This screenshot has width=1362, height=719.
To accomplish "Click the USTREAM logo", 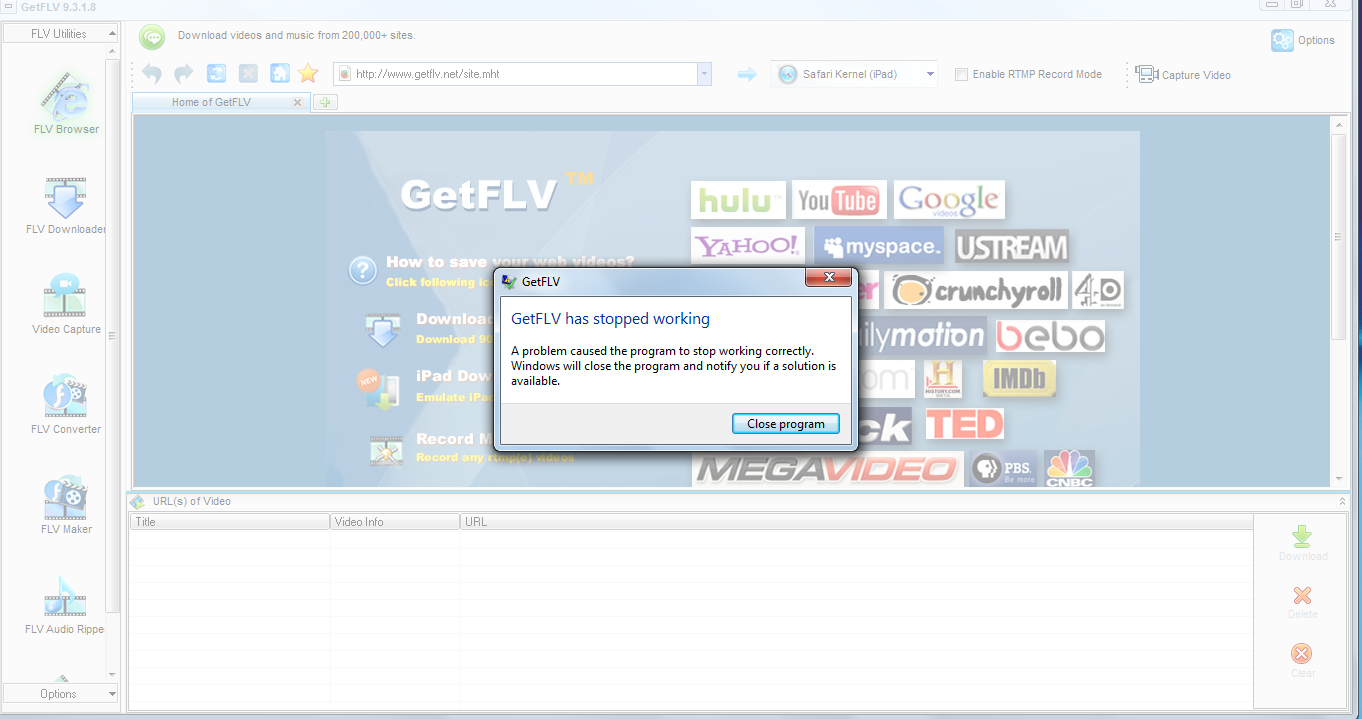I will [x=1011, y=246].
